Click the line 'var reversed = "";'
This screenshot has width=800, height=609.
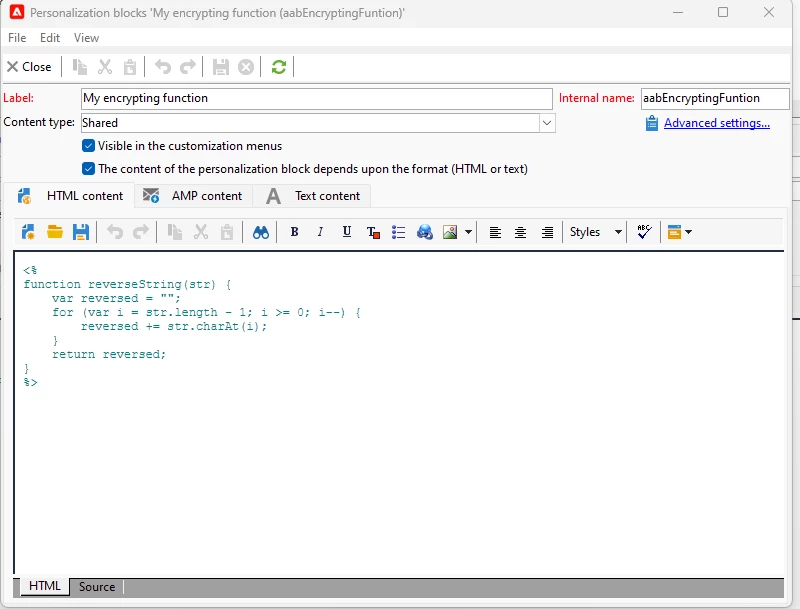coord(116,298)
